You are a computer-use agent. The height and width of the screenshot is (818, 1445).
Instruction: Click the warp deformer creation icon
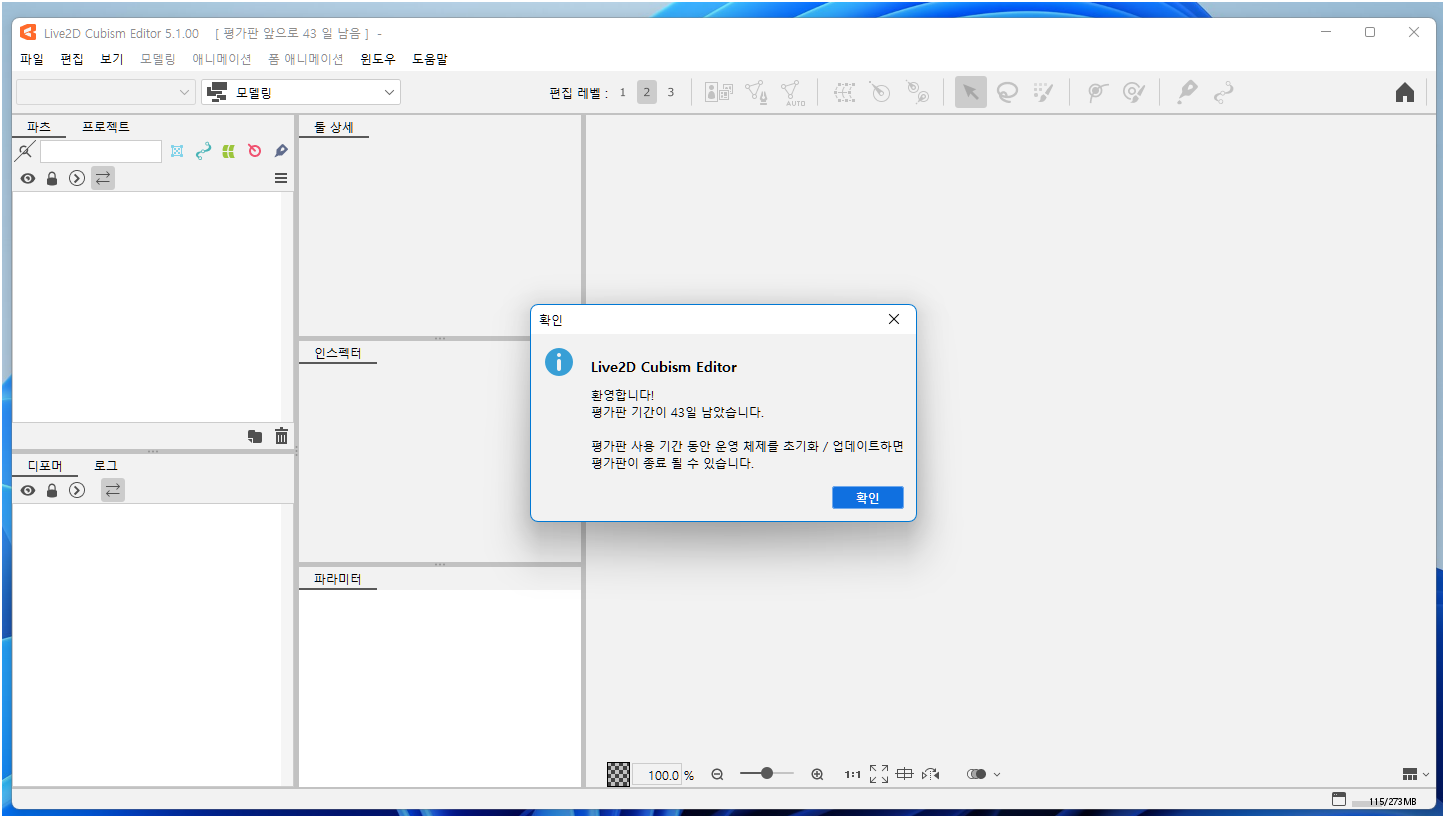point(845,93)
